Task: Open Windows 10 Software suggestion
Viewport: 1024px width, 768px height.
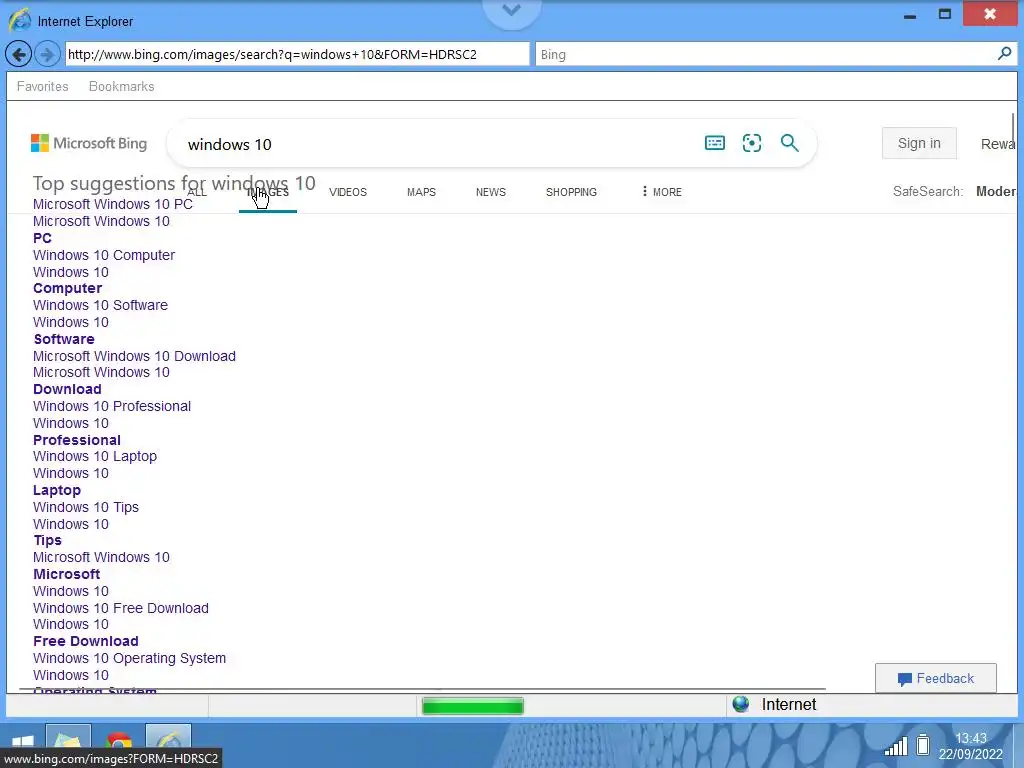Action: click(101, 305)
